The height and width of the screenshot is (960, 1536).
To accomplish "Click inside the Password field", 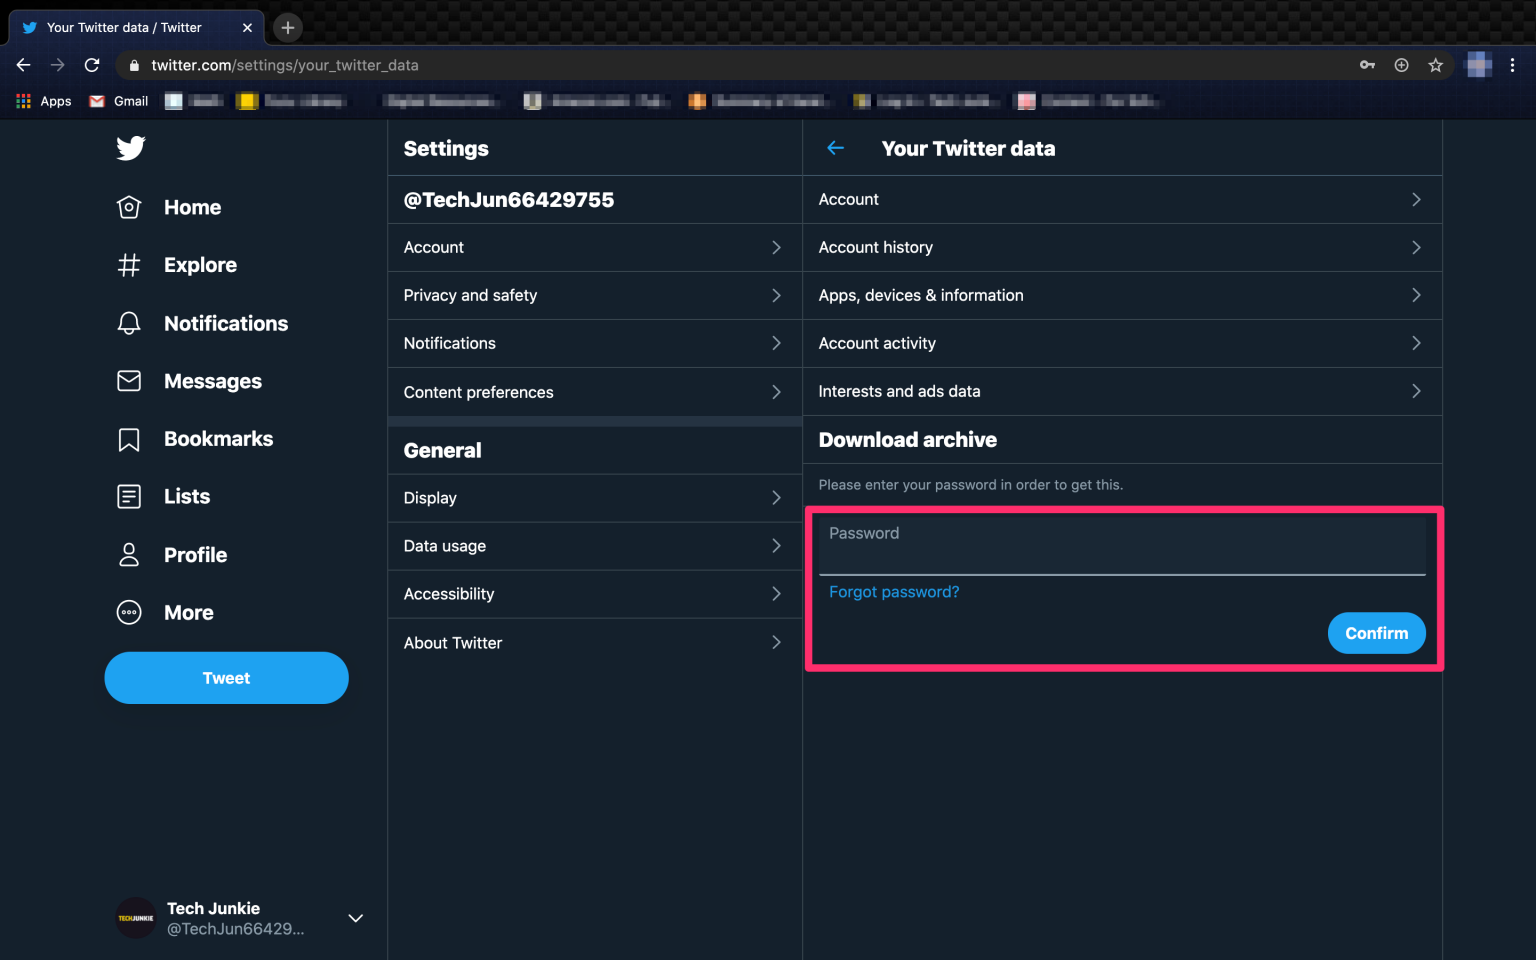I will [x=1122, y=545].
